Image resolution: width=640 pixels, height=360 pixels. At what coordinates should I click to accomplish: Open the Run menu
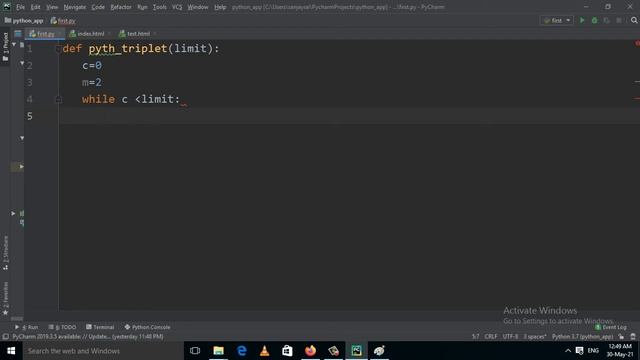tap(142, 7)
